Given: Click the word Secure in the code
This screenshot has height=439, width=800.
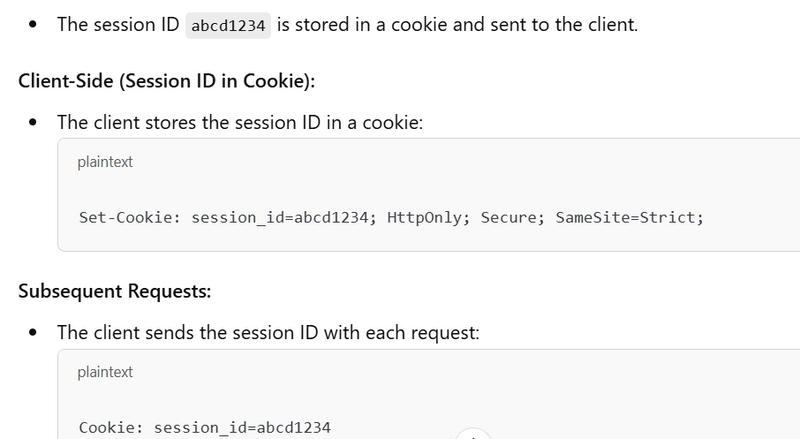Looking at the screenshot, I should click(511, 217).
